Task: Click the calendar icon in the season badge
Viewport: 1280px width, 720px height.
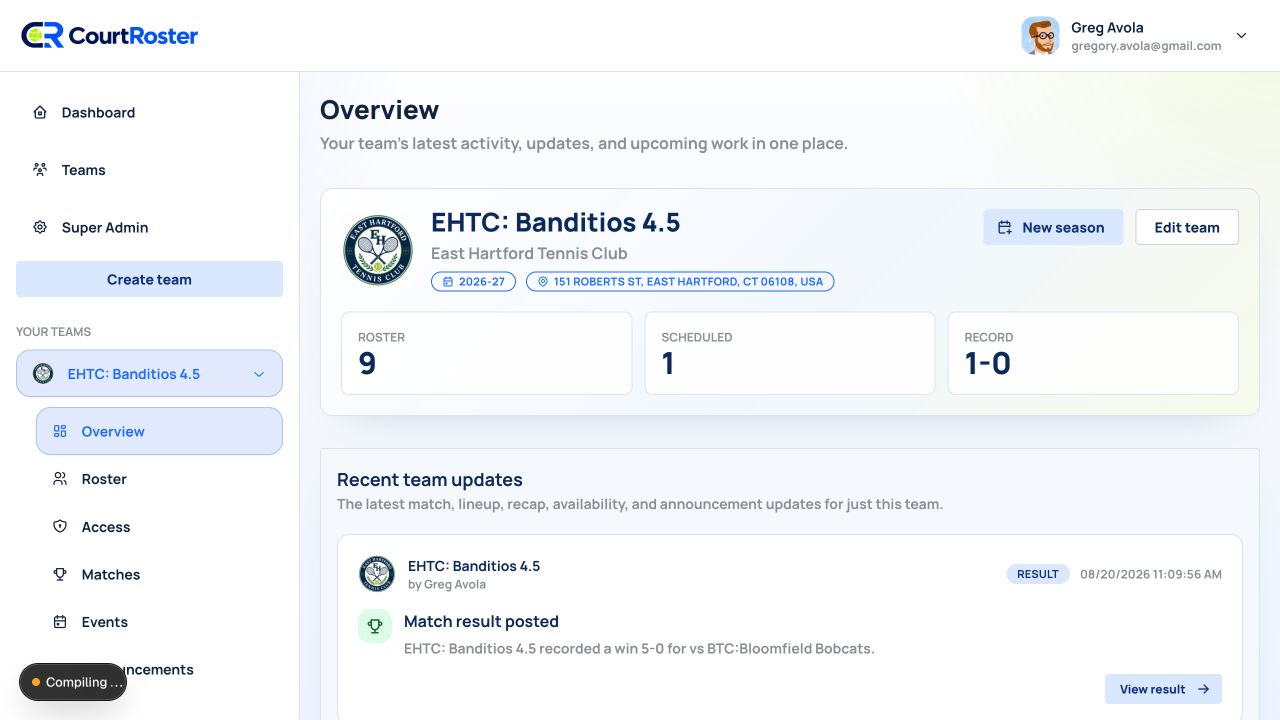Action: pos(448,282)
